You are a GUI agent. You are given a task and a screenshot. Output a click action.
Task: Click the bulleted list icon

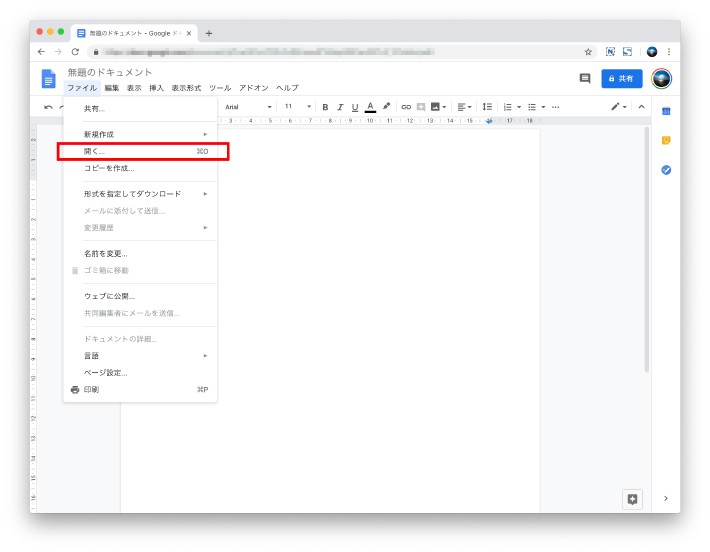tap(532, 107)
